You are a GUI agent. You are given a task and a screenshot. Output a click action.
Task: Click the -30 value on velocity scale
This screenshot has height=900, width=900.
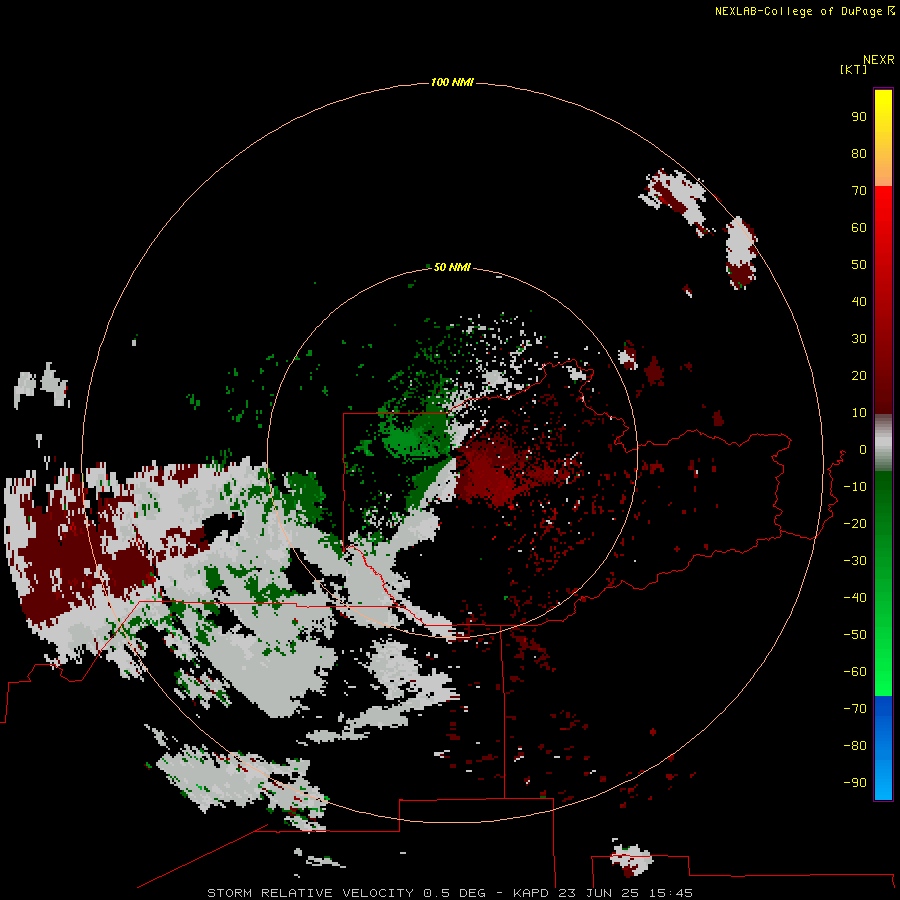point(855,561)
